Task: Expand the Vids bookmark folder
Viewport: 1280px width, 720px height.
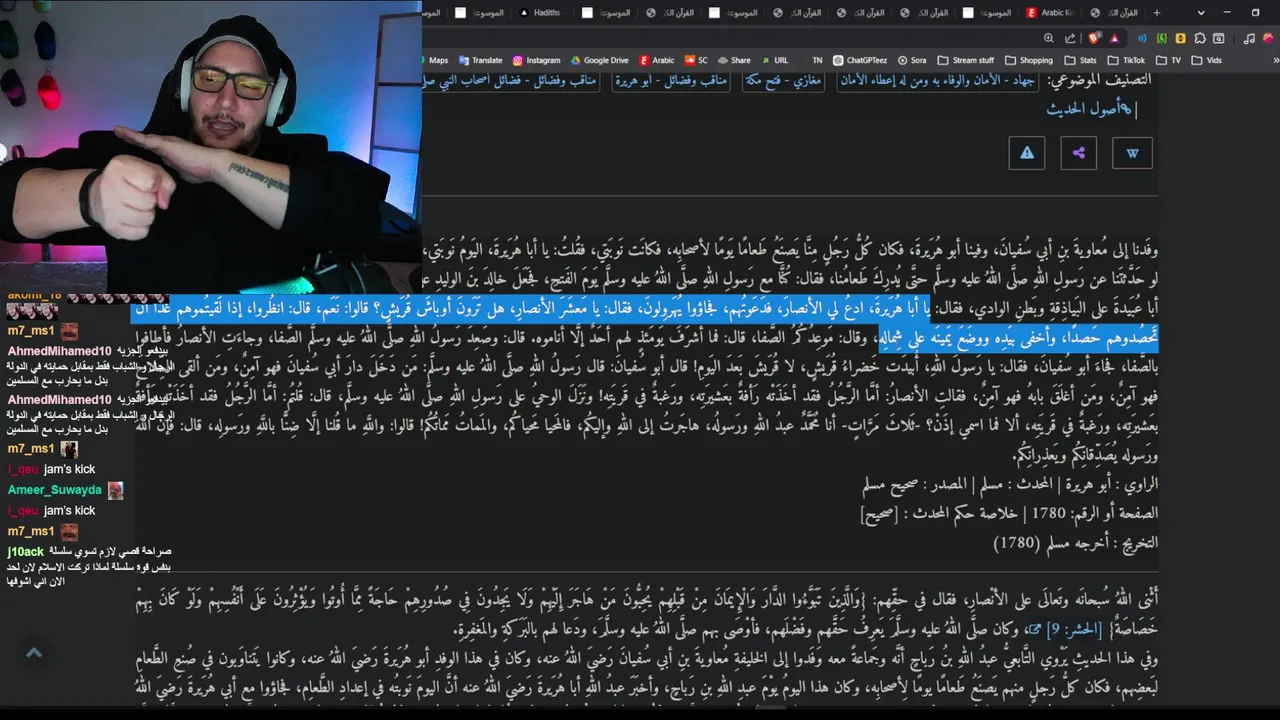Action: pyautogui.click(x=1207, y=60)
